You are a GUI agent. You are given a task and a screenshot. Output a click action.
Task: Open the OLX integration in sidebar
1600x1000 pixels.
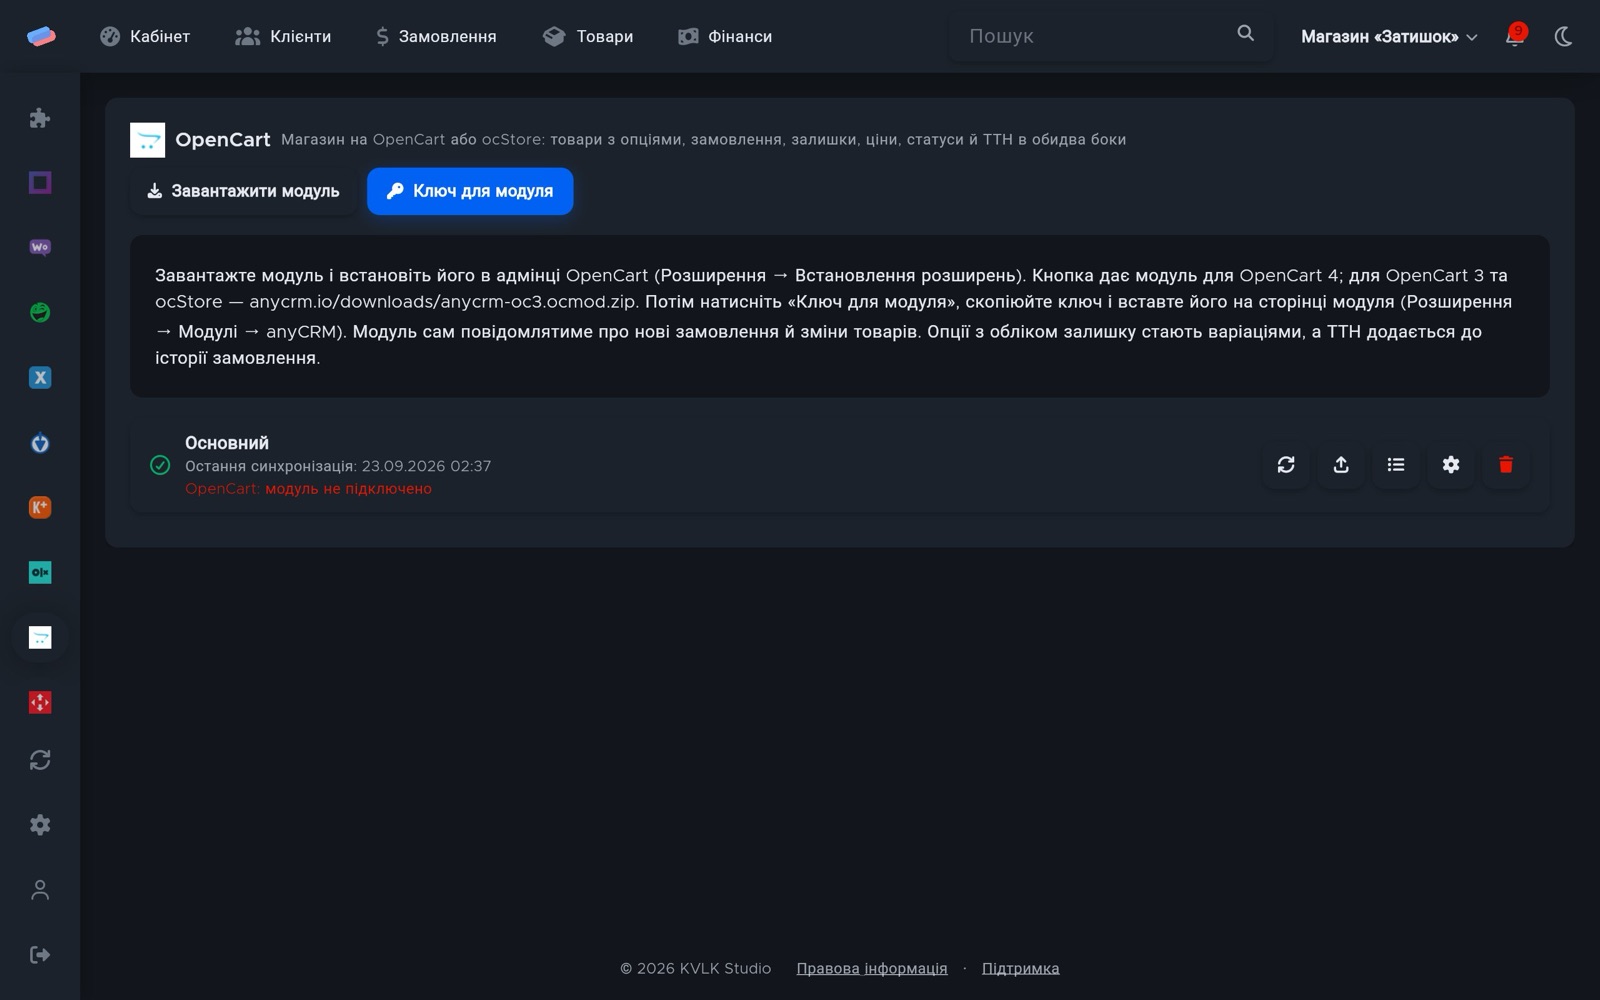40,573
